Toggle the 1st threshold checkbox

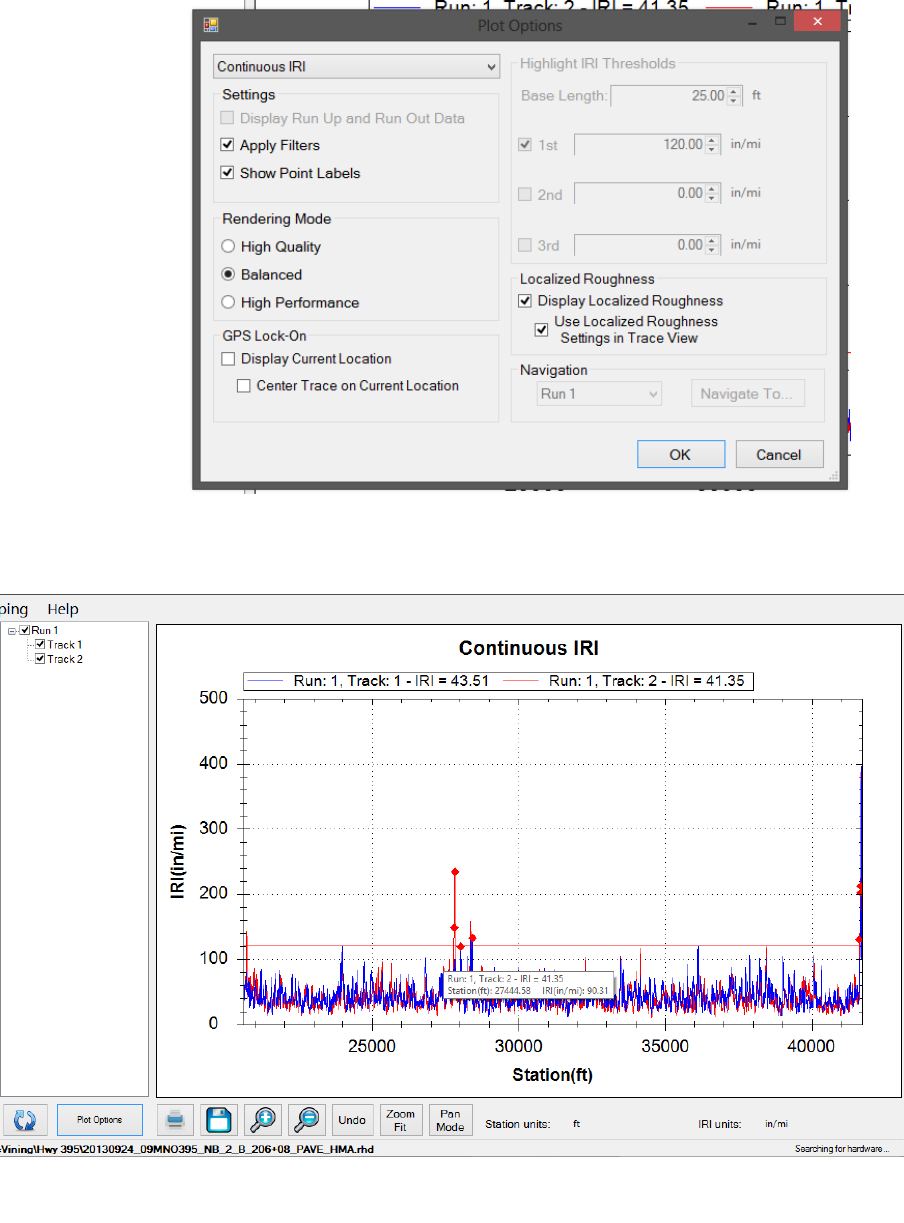[x=526, y=145]
